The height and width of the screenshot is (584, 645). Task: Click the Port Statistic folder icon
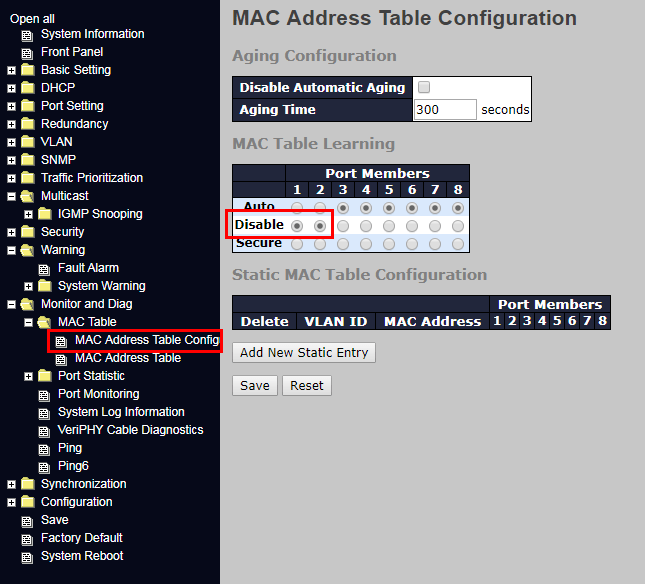44,375
